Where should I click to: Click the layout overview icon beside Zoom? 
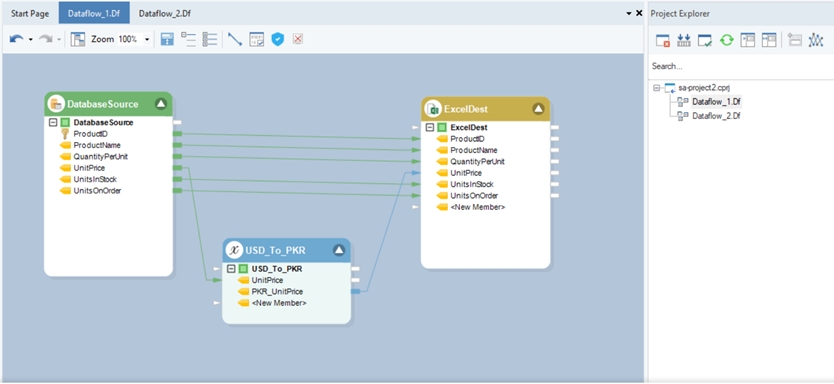pyautogui.click(x=78, y=39)
